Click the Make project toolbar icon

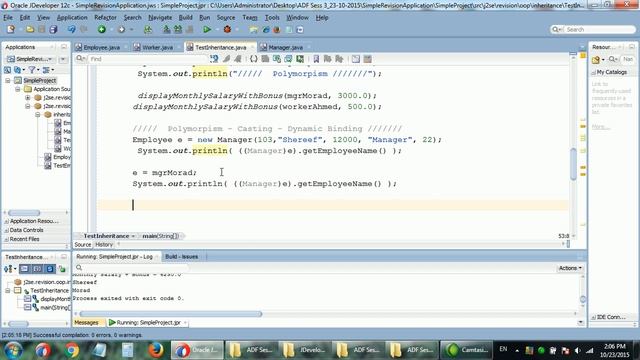click(x=167, y=29)
